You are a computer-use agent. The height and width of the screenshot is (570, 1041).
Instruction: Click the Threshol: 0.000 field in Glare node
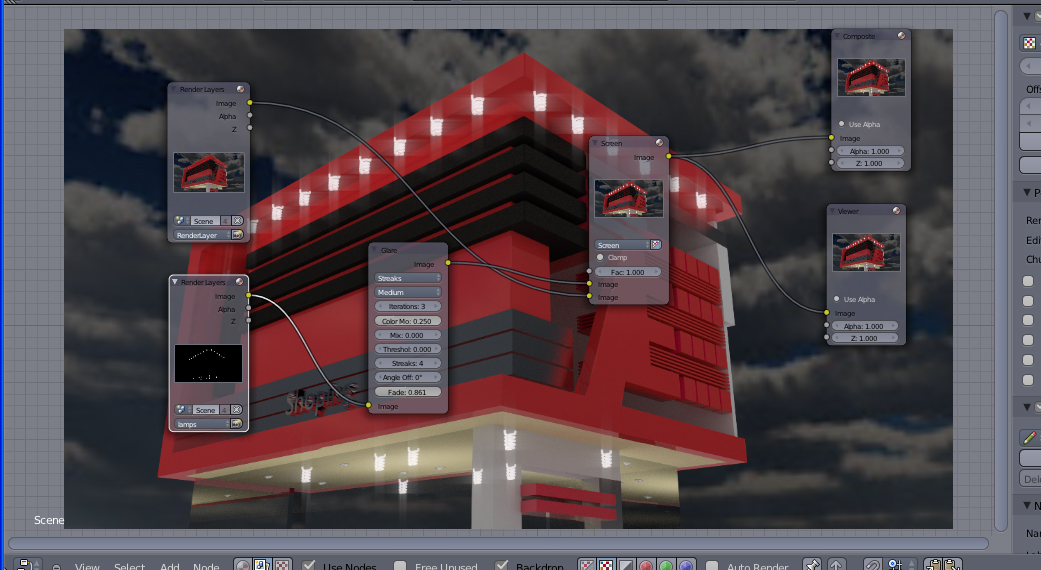(408, 349)
